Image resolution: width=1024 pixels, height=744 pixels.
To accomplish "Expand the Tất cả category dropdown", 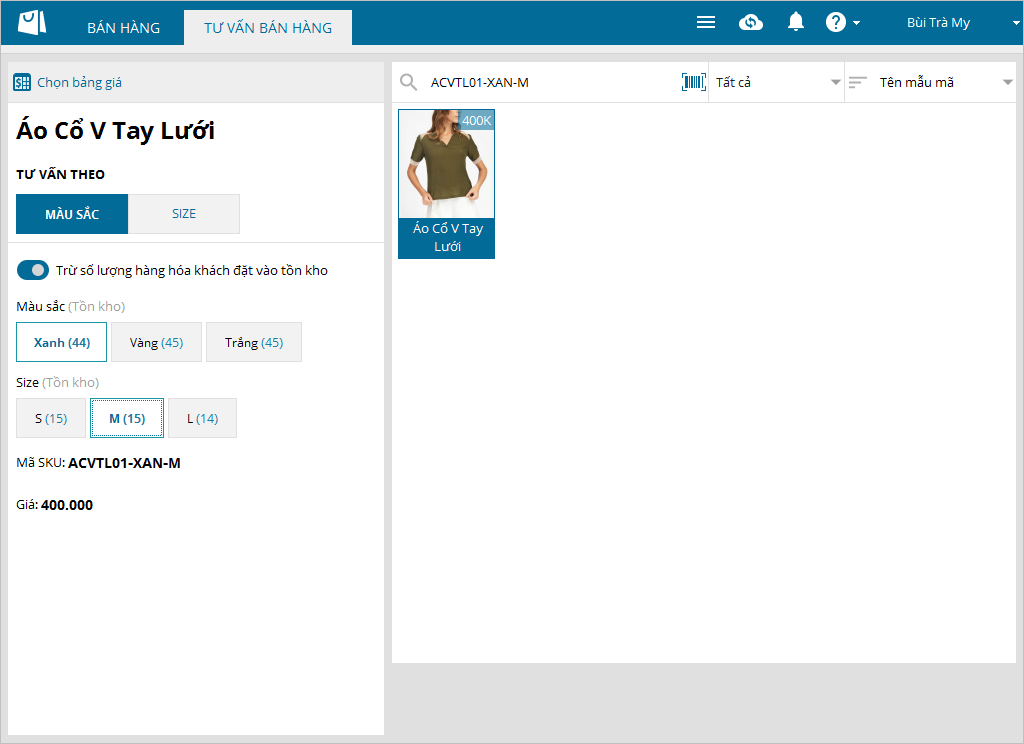I will click(x=776, y=82).
